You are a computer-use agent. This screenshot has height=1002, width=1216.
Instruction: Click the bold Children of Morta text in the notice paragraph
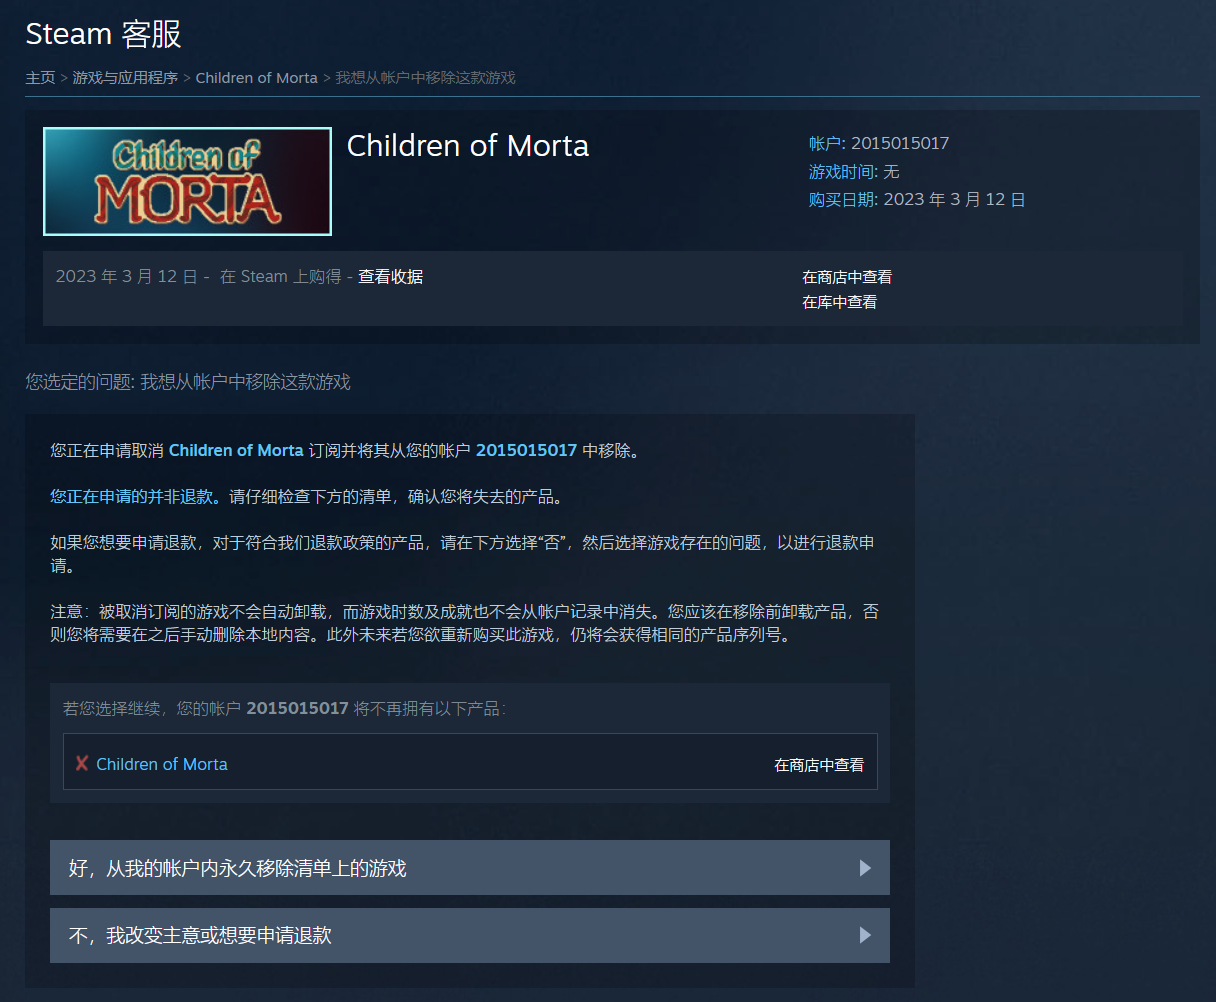pyautogui.click(x=236, y=451)
